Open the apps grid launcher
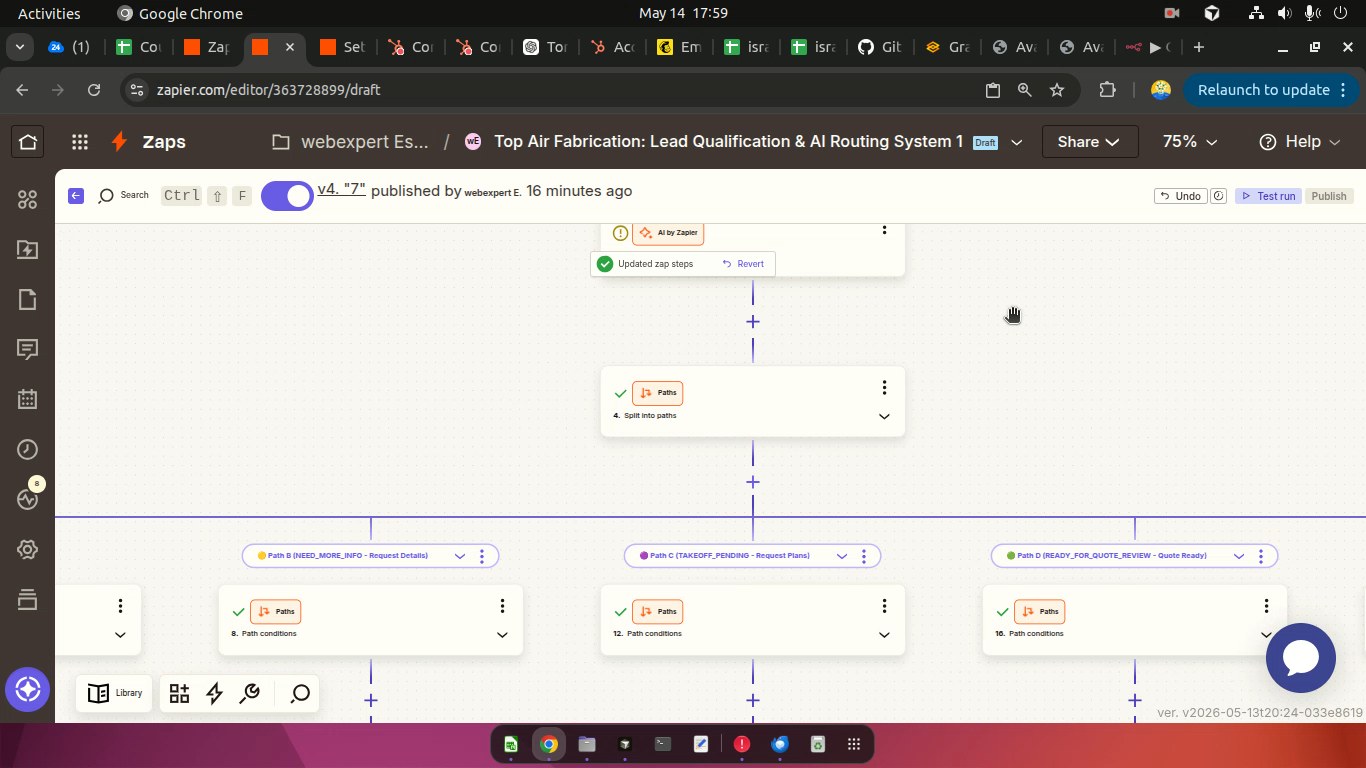 pyautogui.click(x=80, y=142)
